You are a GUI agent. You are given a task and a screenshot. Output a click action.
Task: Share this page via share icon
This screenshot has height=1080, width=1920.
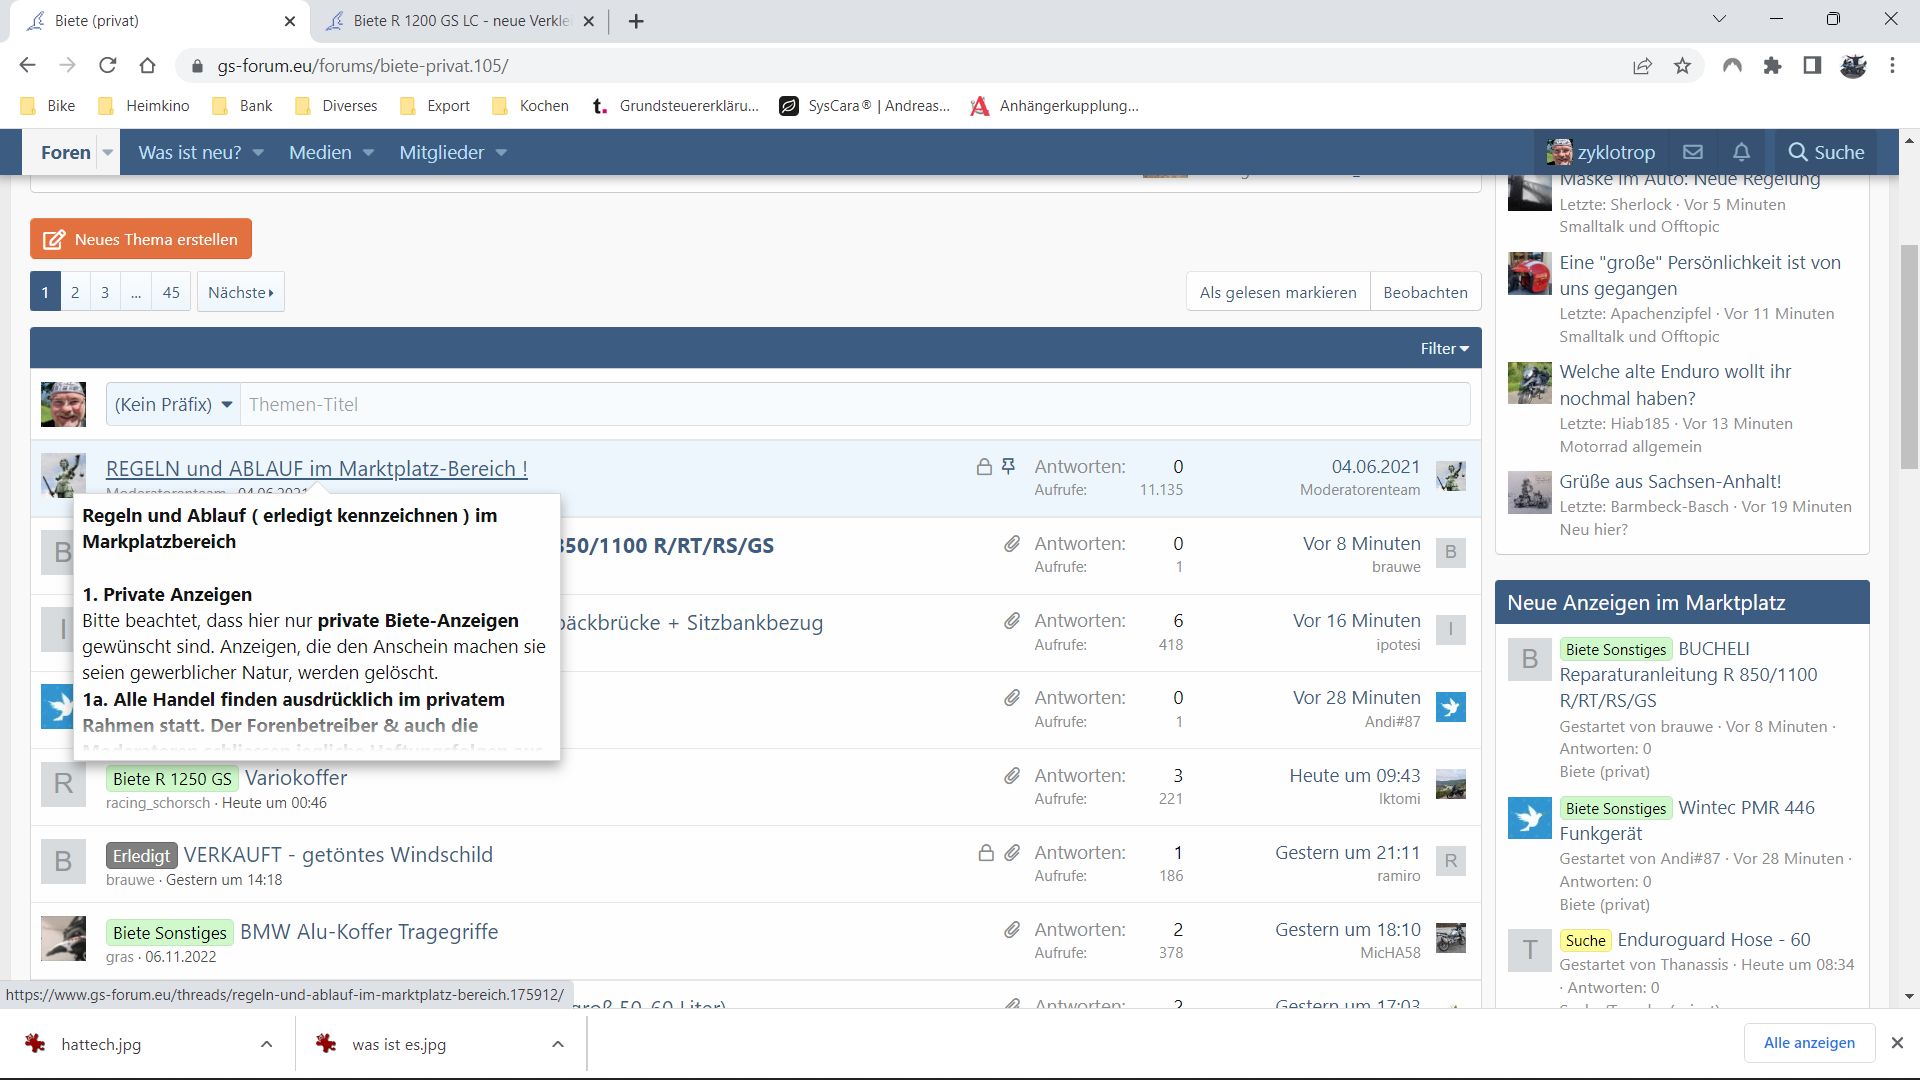(x=1642, y=66)
